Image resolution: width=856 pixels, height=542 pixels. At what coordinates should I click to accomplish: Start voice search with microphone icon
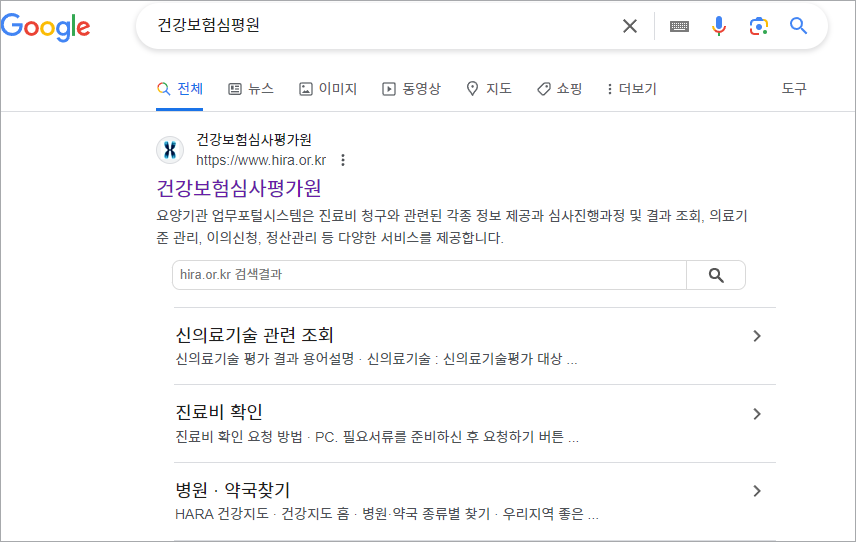[x=719, y=26]
